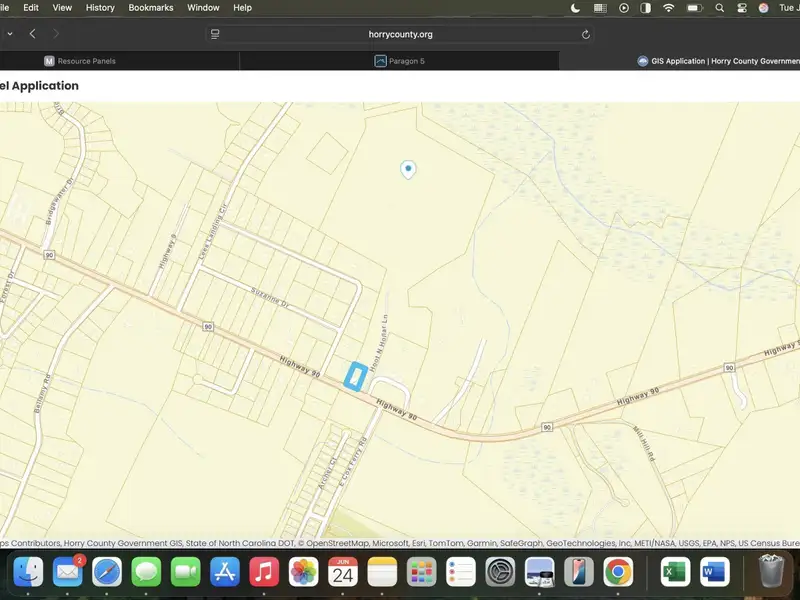Open Spotlight search magnifier in menu bar
Screen dimensions: 800x600
point(719,7)
